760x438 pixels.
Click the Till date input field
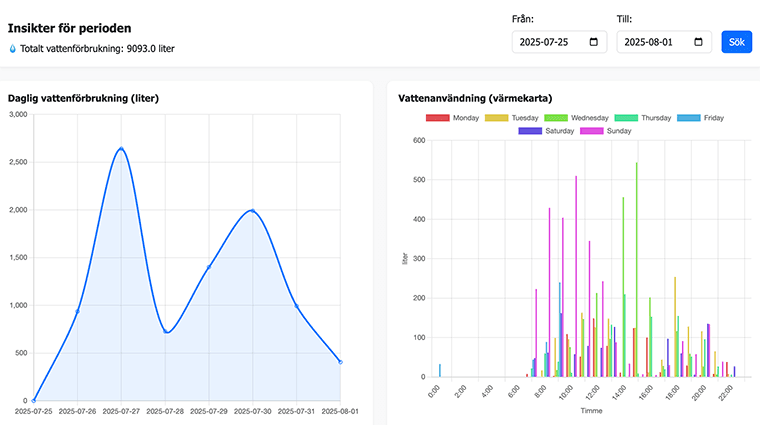pos(655,43)
